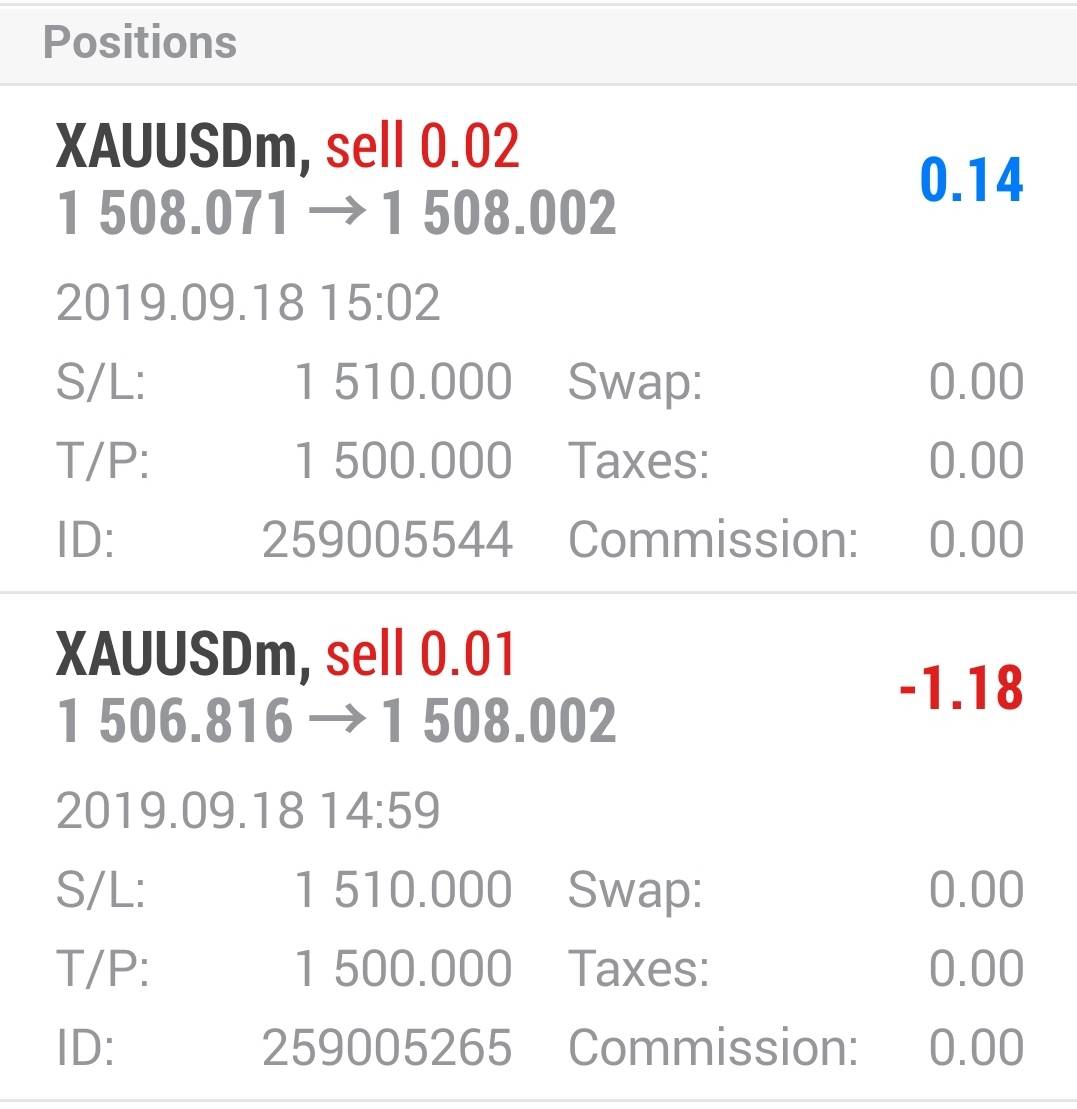
Task: Click S/L value of the sell 0.01 position
Action: pos(403,890)
